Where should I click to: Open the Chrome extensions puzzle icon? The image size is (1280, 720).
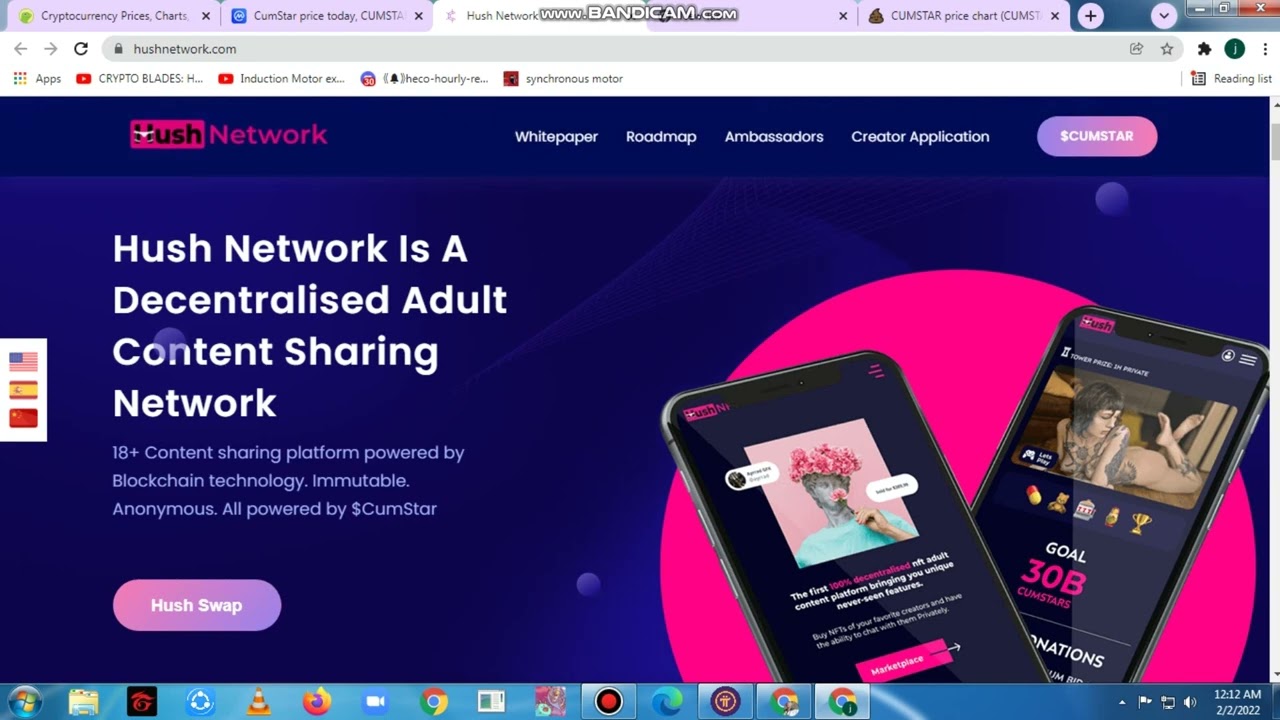(x=1204, y=48)
